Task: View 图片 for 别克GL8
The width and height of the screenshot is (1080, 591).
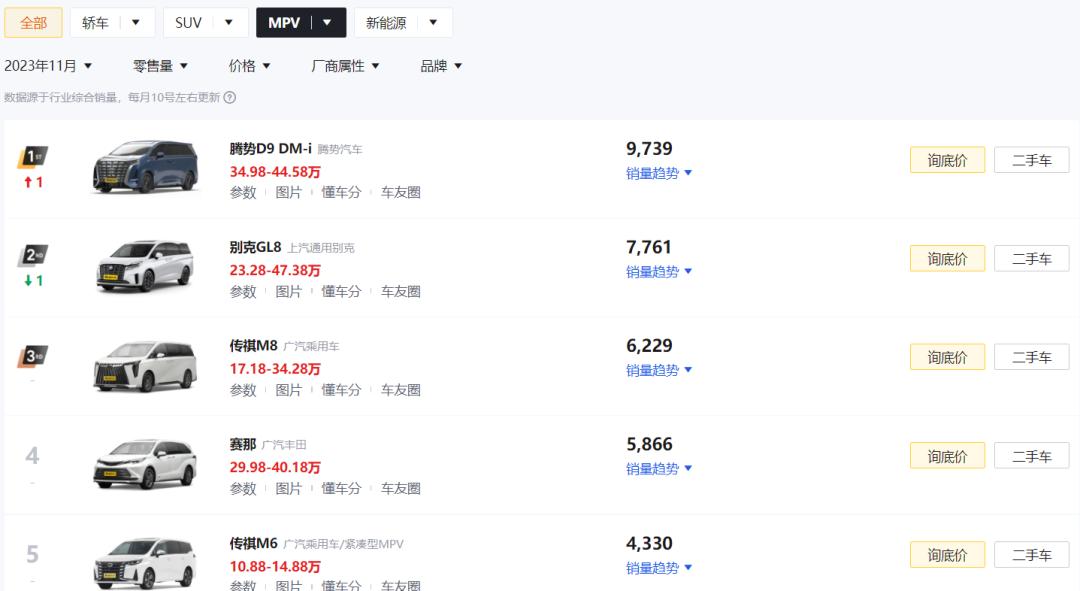Action: (x=288, y=292)
